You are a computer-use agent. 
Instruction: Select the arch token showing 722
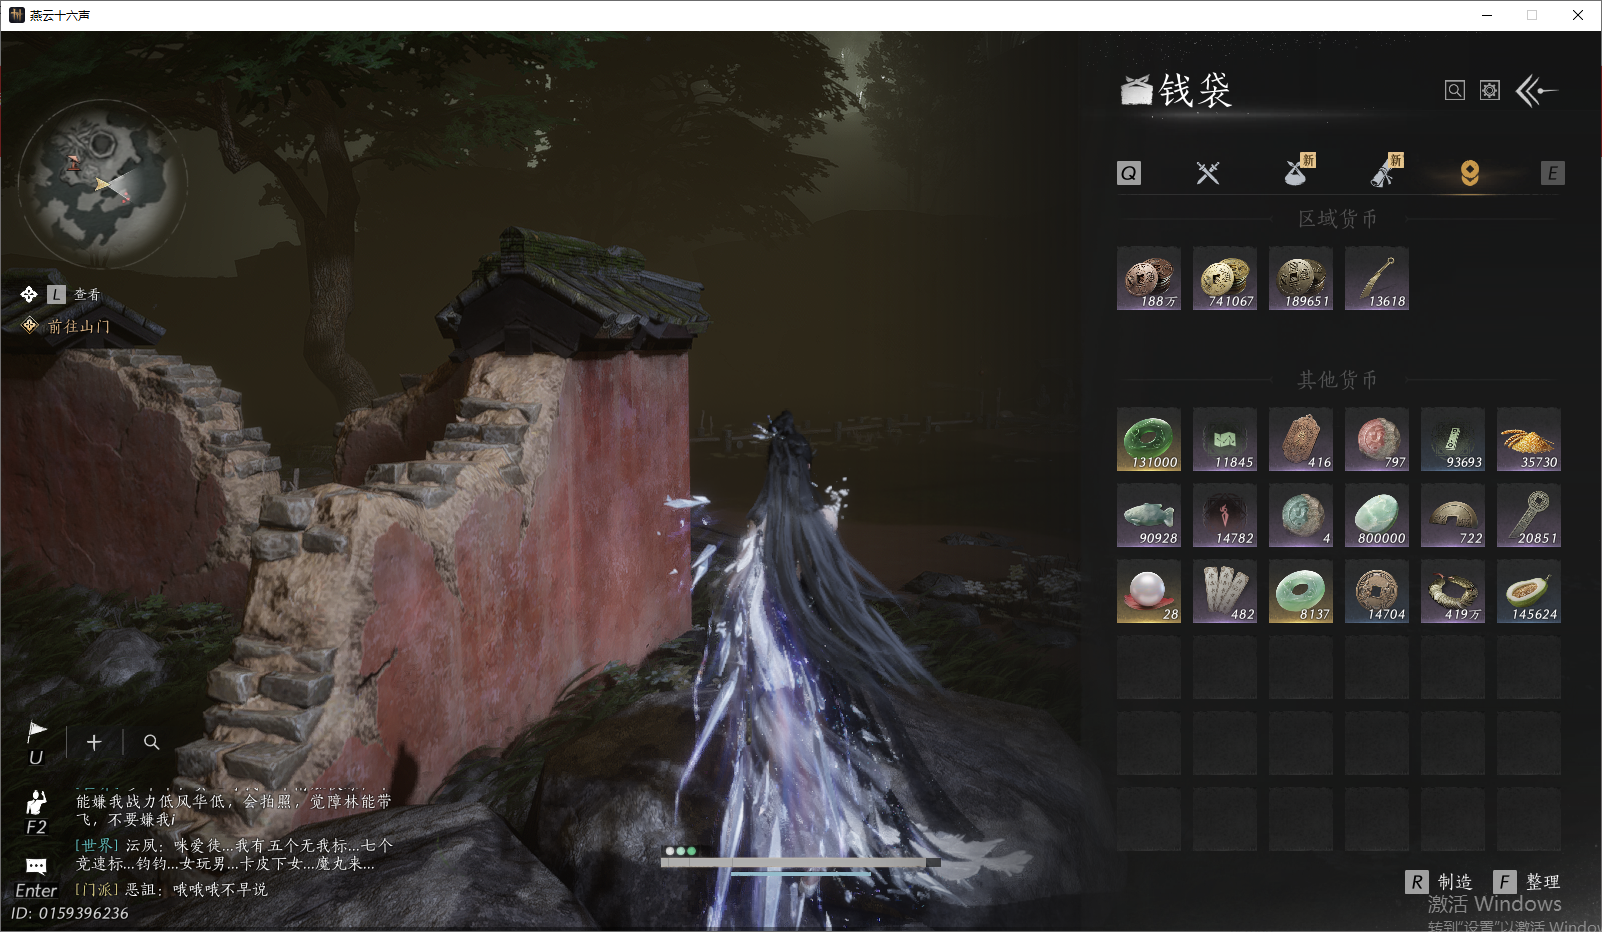tap(1453, 515)
